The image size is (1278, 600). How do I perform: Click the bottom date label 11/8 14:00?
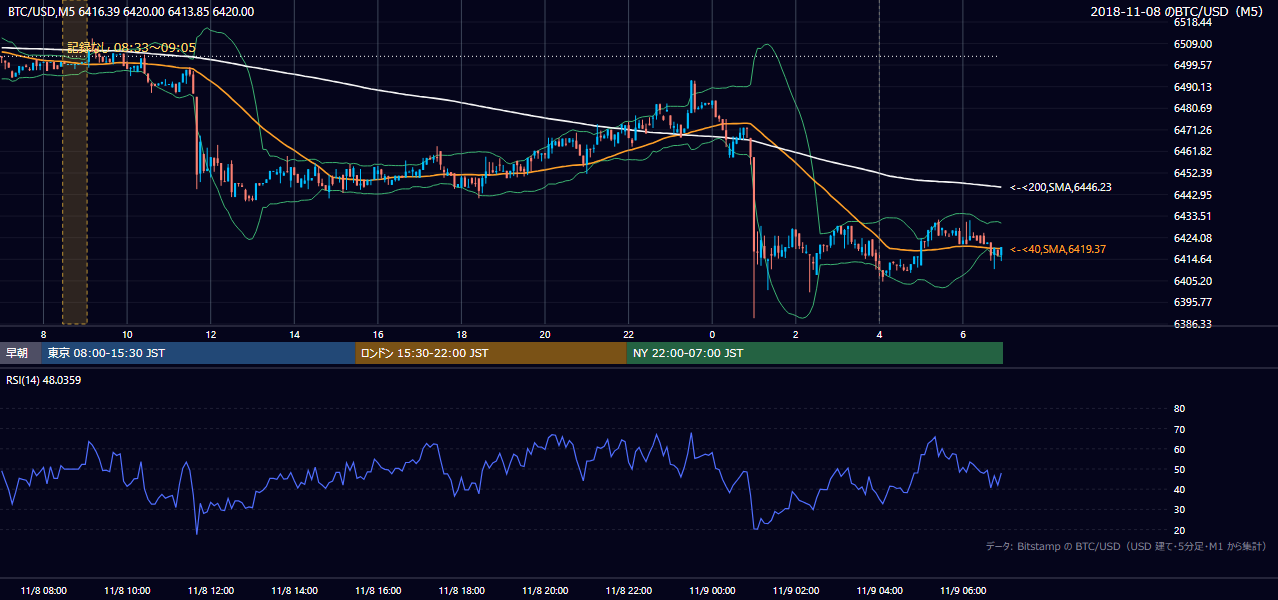pos(294,590)
